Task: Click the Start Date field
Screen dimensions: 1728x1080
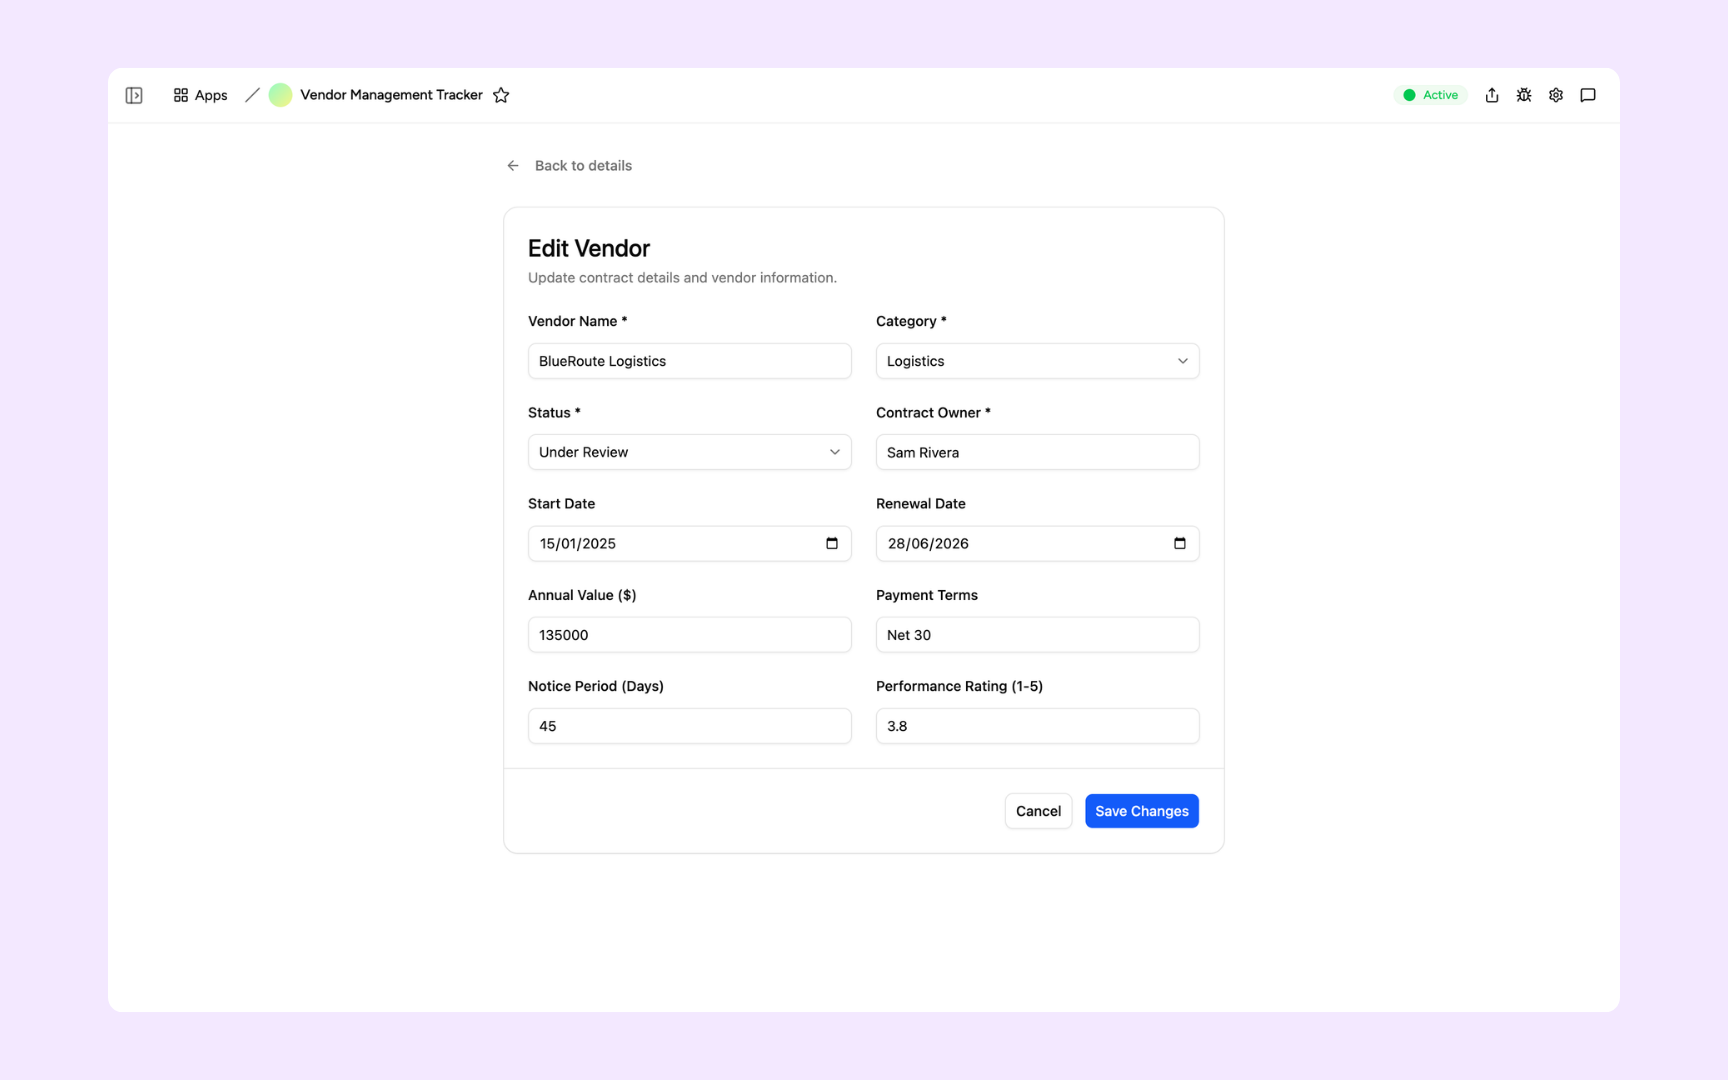Action: coord(689,543)
